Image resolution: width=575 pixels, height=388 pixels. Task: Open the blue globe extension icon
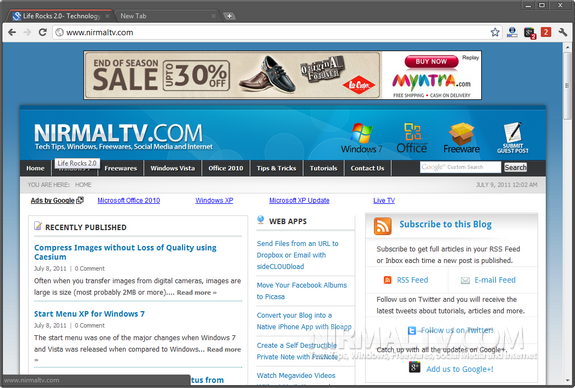click(x=512, y=32)
